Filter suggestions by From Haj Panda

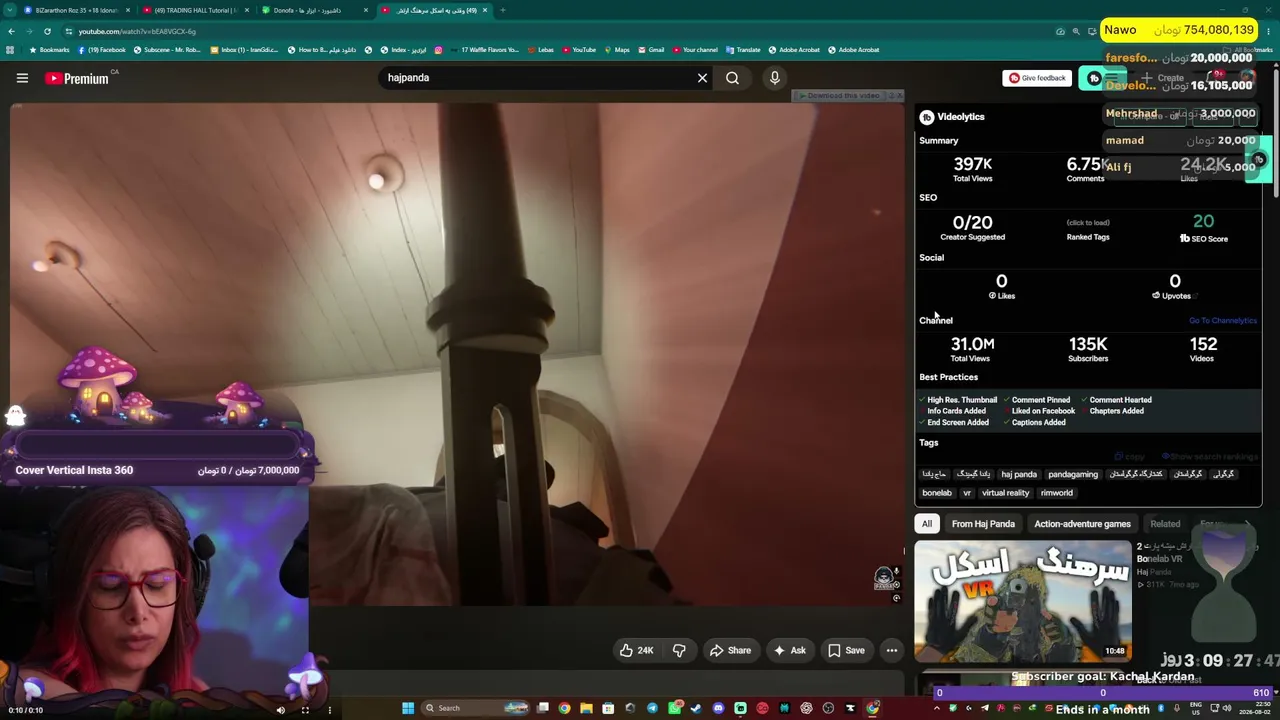(x=983, y=524)
